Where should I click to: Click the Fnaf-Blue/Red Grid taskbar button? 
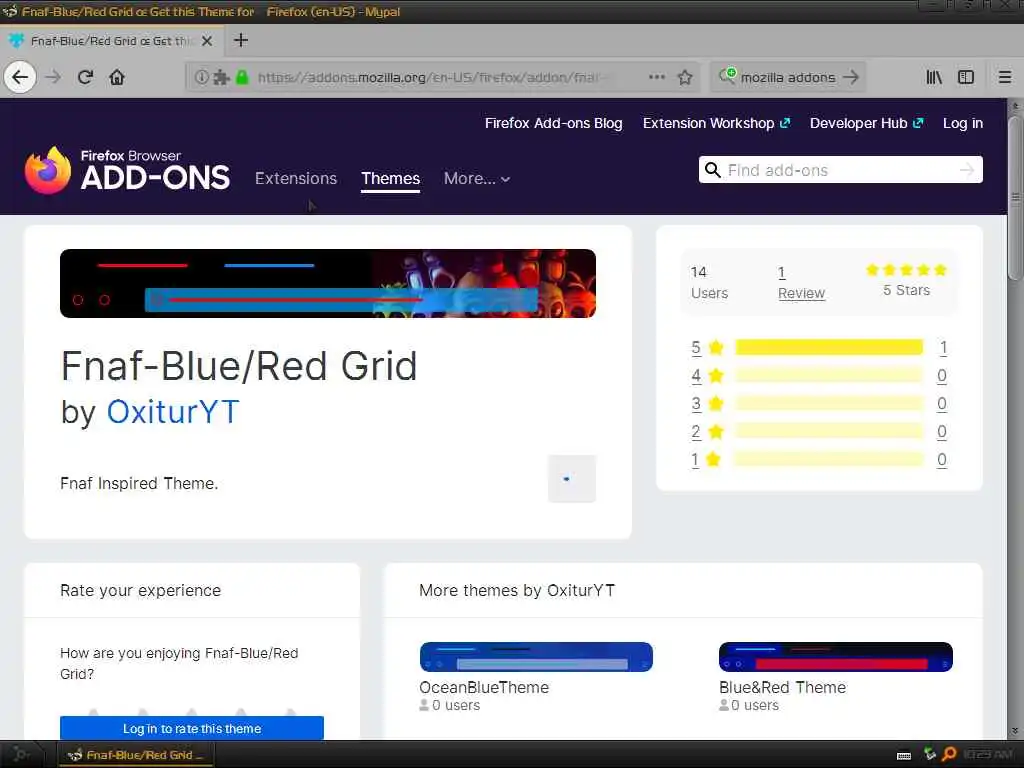tap(136, 755)
